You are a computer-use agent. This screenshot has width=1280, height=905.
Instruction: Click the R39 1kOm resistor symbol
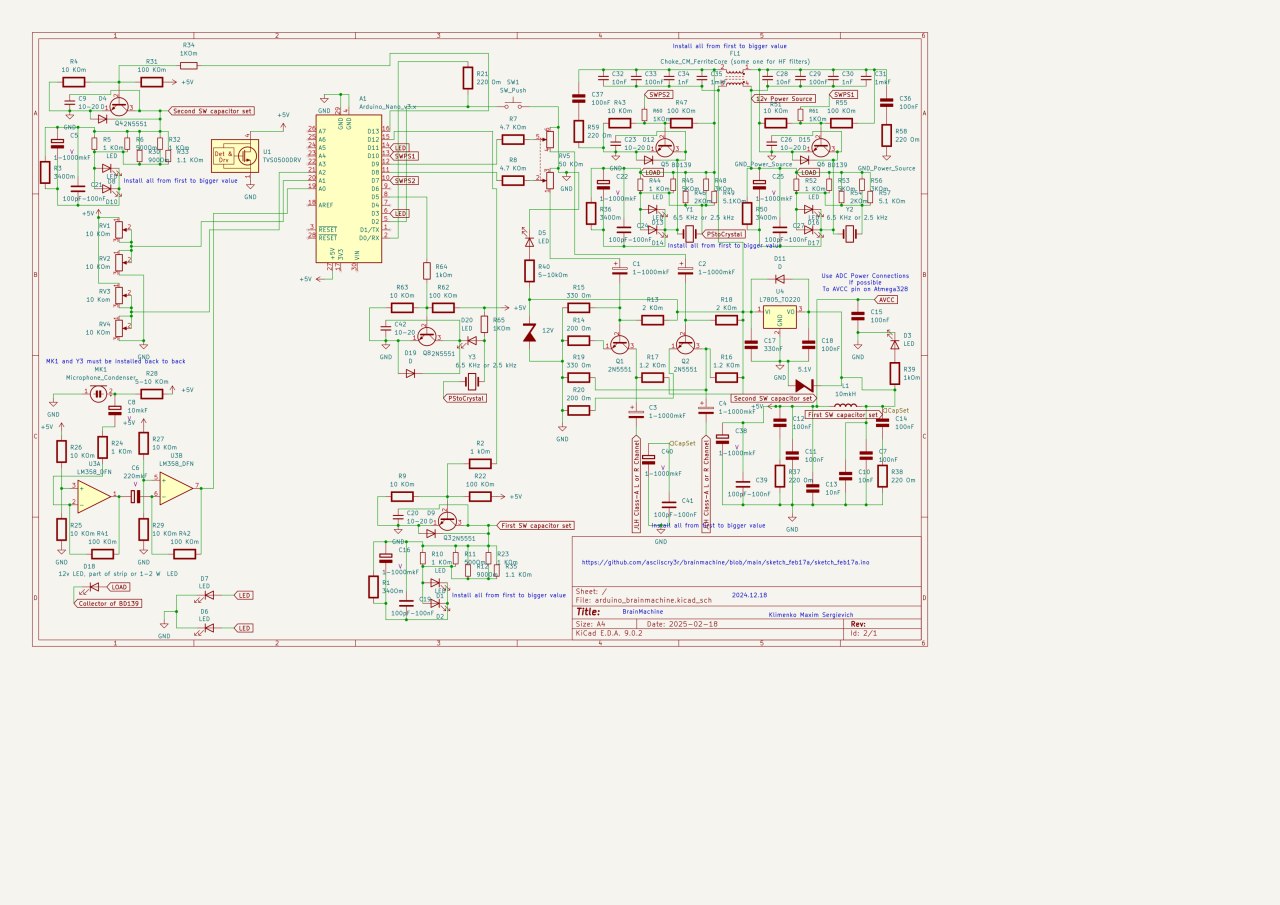pos(894,373)
